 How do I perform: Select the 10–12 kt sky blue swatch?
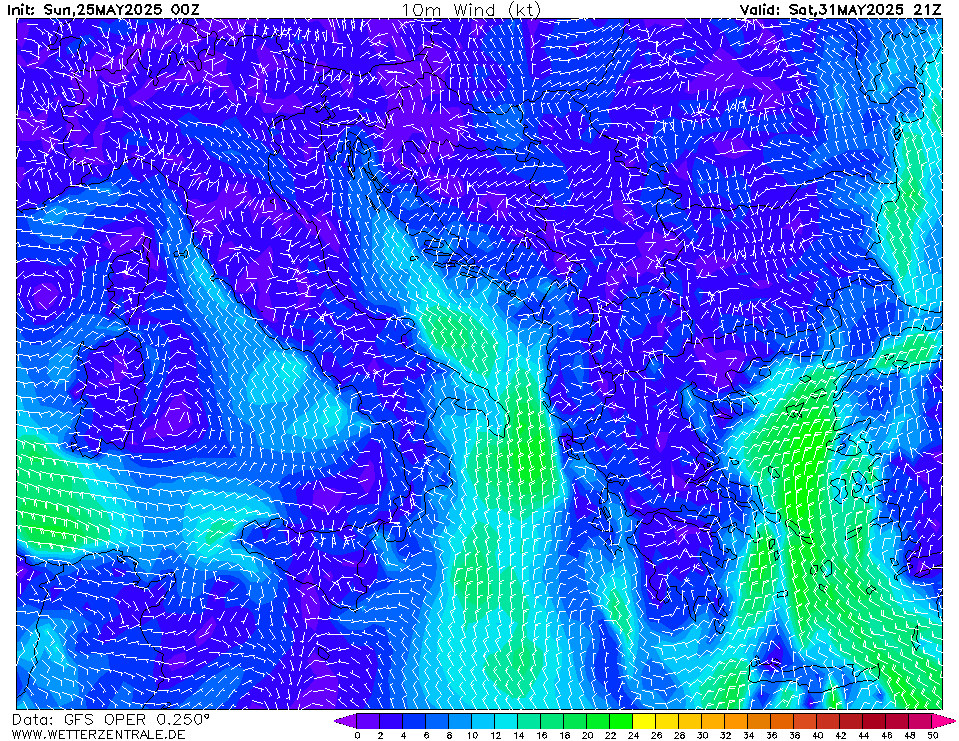(x=484, y=721)
